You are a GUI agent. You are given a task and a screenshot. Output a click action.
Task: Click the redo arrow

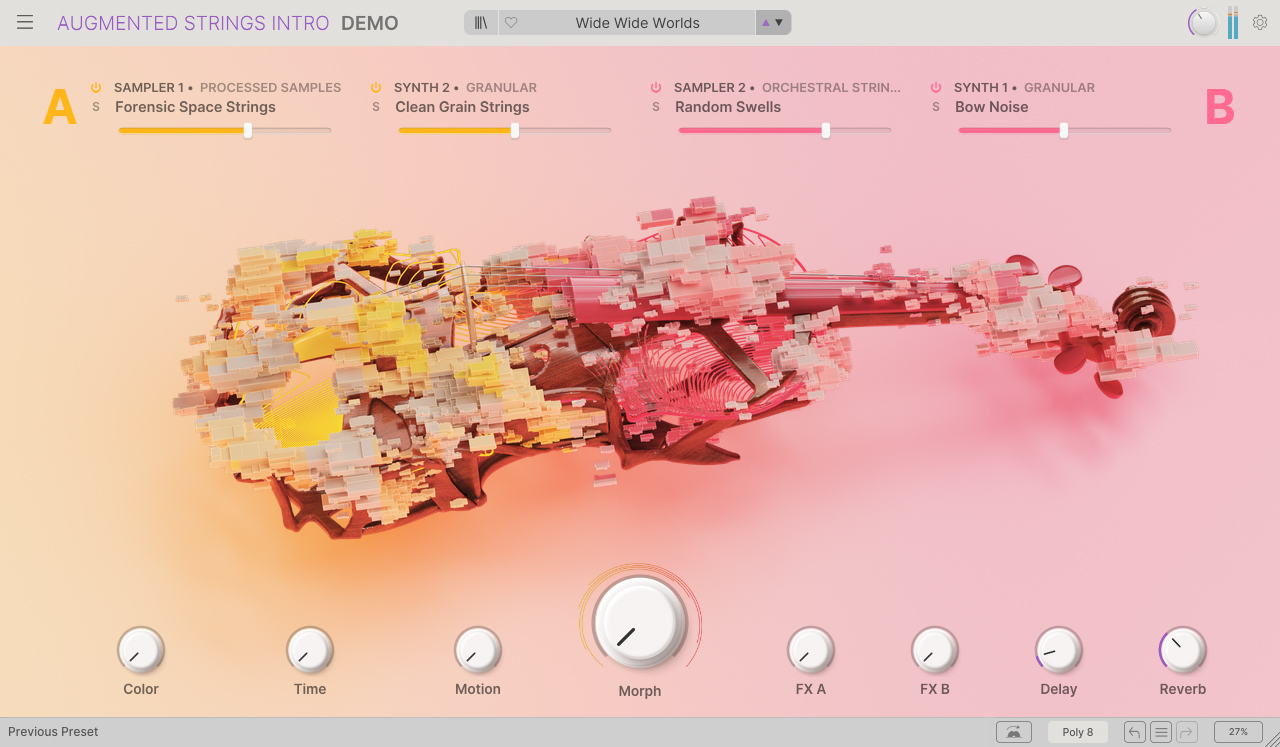click(1186, 732)
